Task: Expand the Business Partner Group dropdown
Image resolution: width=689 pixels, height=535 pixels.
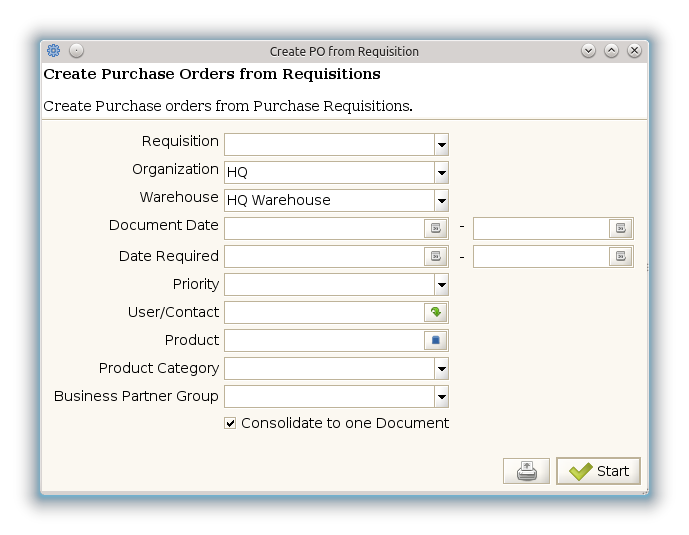Action: tap(441, 396)
